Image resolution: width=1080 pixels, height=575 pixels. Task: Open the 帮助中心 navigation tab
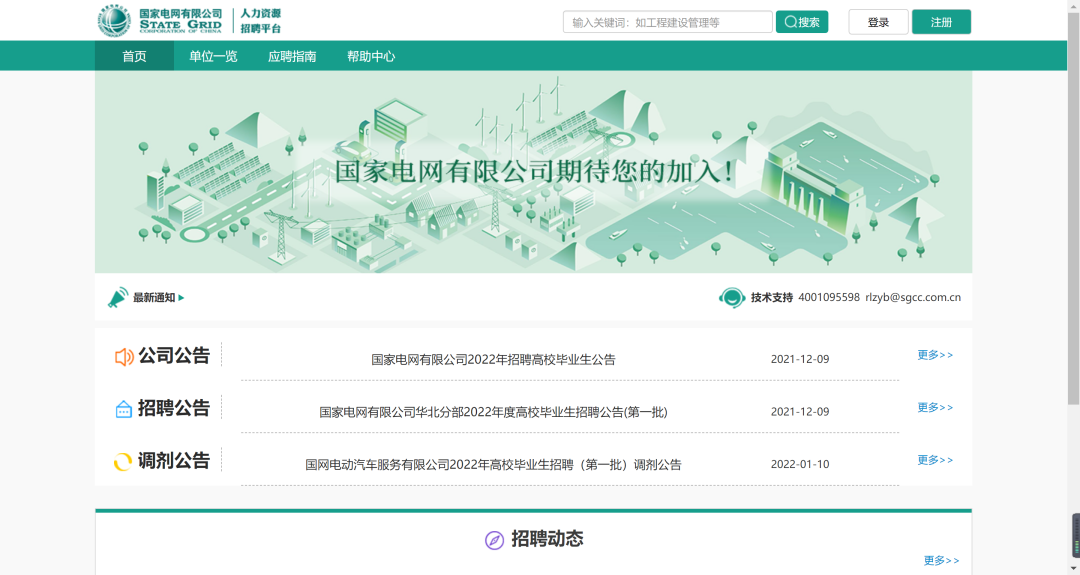point(371,56)
